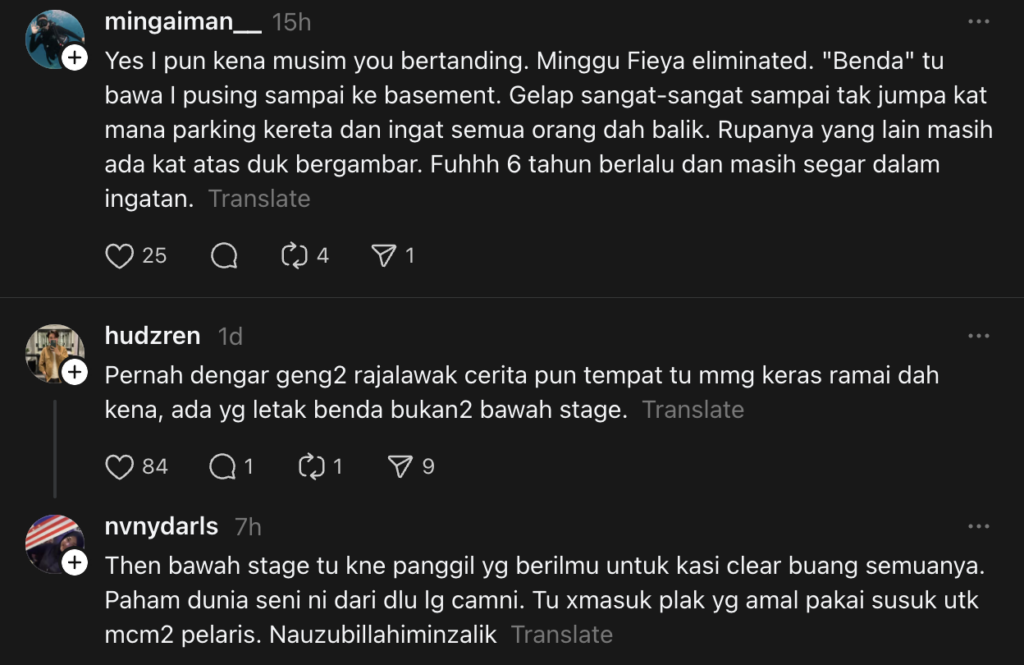View hudzren's profile picture

(54, 351)
